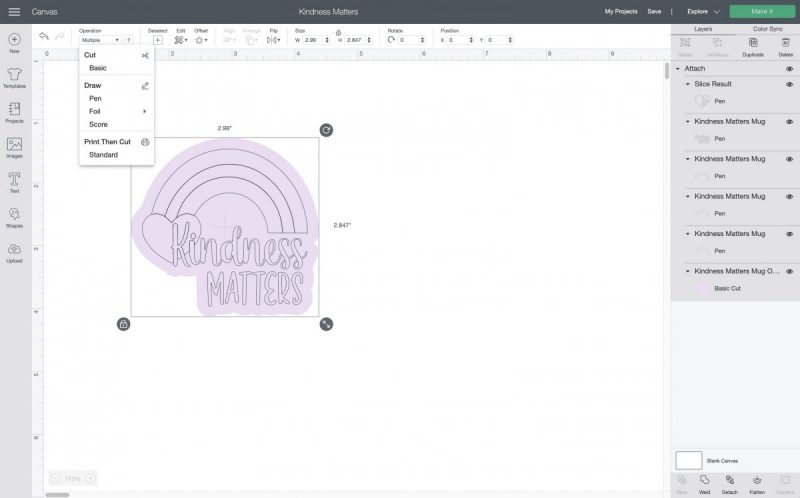The width and height of the screenshot is (800, 498).
Task: Click the green Make It button
Action: (762, 11)
